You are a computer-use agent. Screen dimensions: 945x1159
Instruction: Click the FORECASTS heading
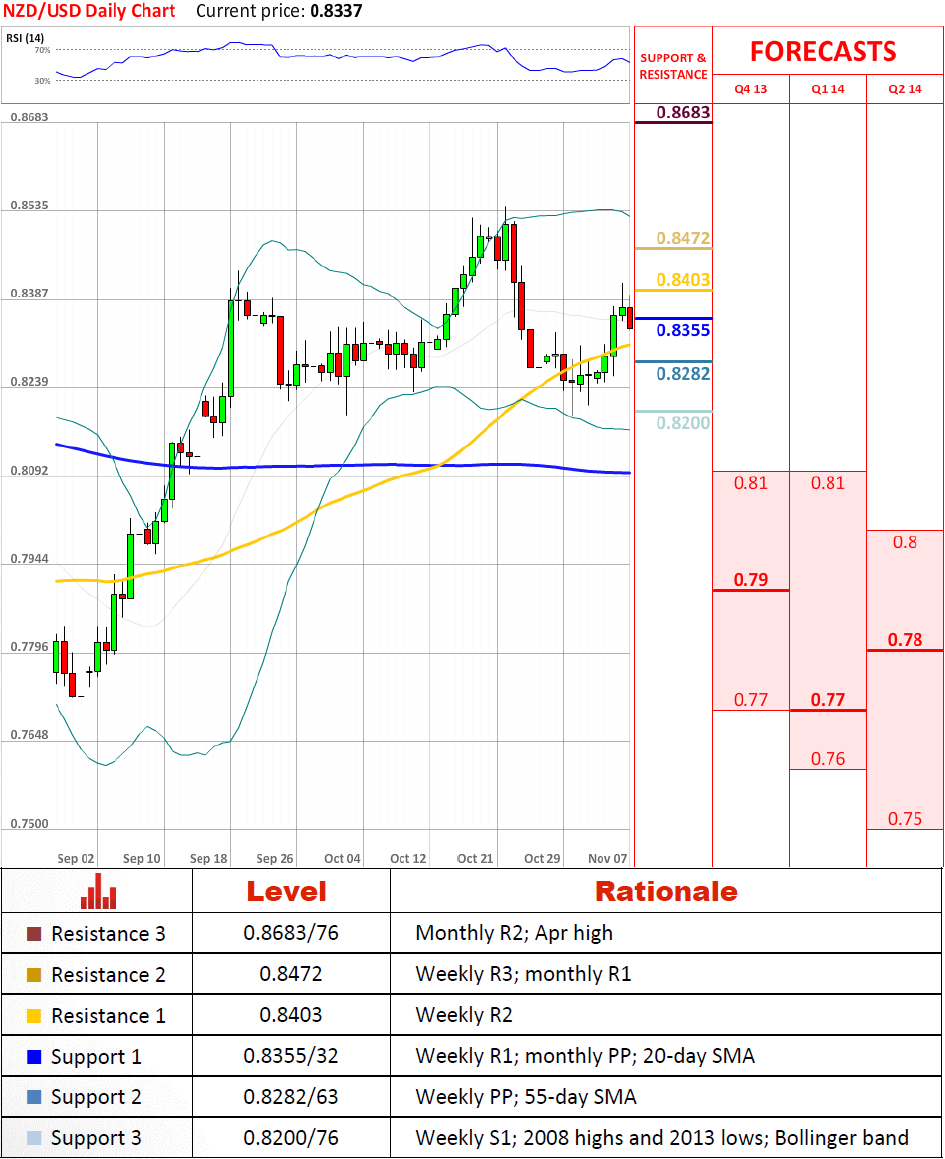click(x=823, y=52)
